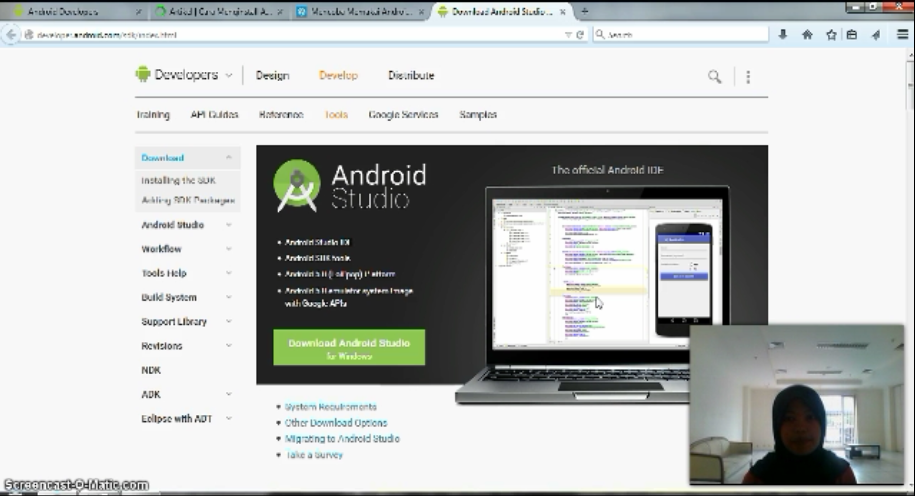Expand the Eclipse with ADT section
The width and height of the screenshot is (915, 496).
(x=229, y=418)
